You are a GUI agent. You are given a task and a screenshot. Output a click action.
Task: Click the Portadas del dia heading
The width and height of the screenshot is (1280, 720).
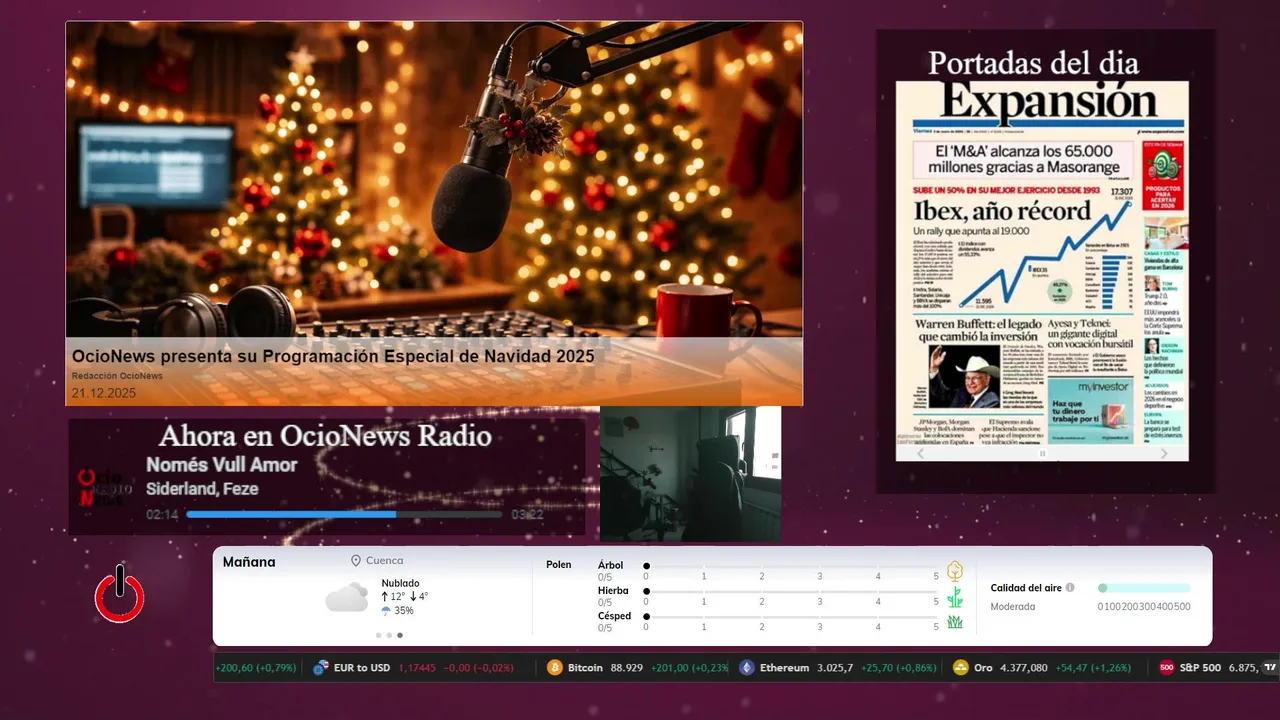pos(1033,63)
